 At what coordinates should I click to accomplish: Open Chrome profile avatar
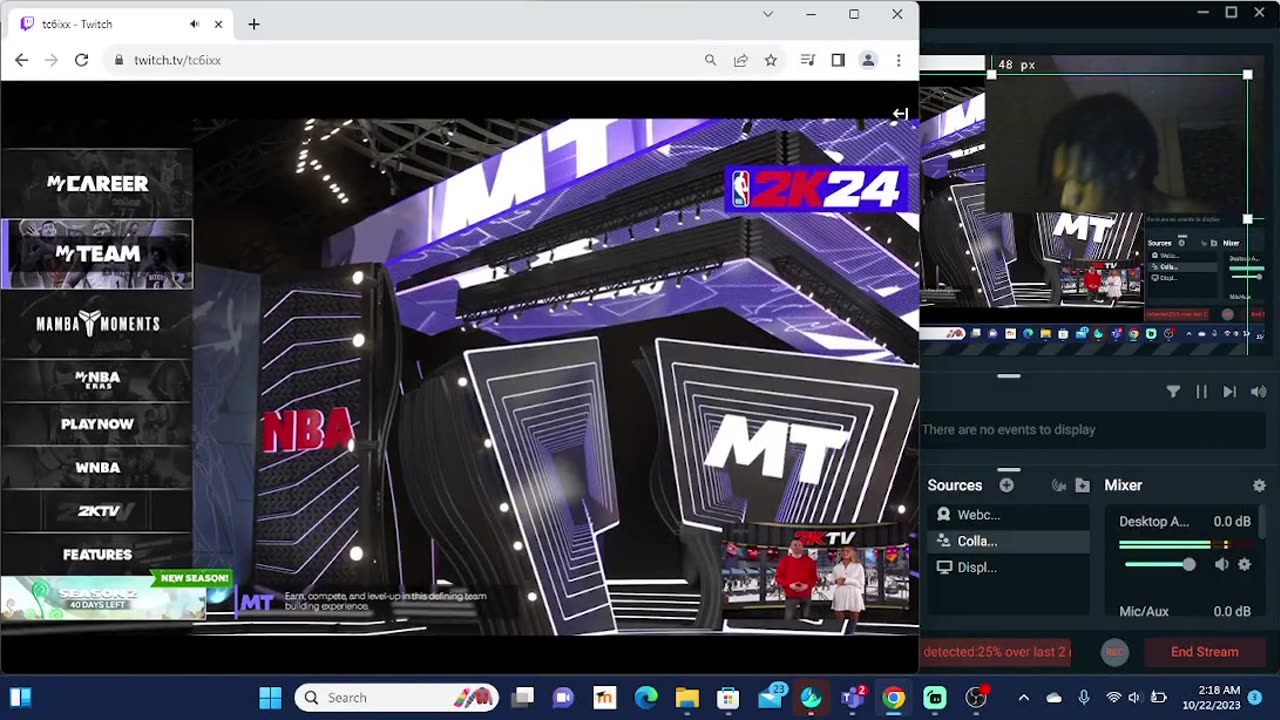868,60
